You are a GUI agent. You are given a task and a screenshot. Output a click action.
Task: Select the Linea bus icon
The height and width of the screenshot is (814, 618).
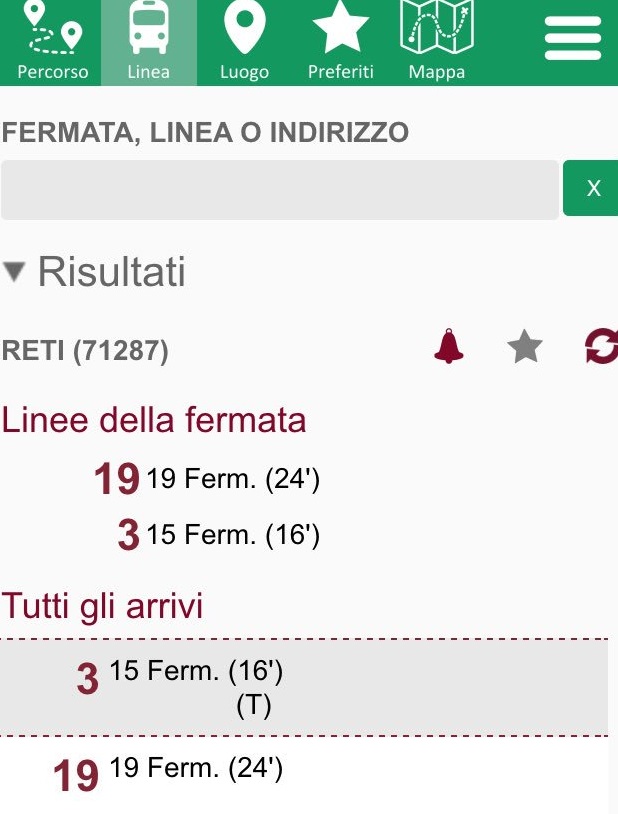coord(148,40)
